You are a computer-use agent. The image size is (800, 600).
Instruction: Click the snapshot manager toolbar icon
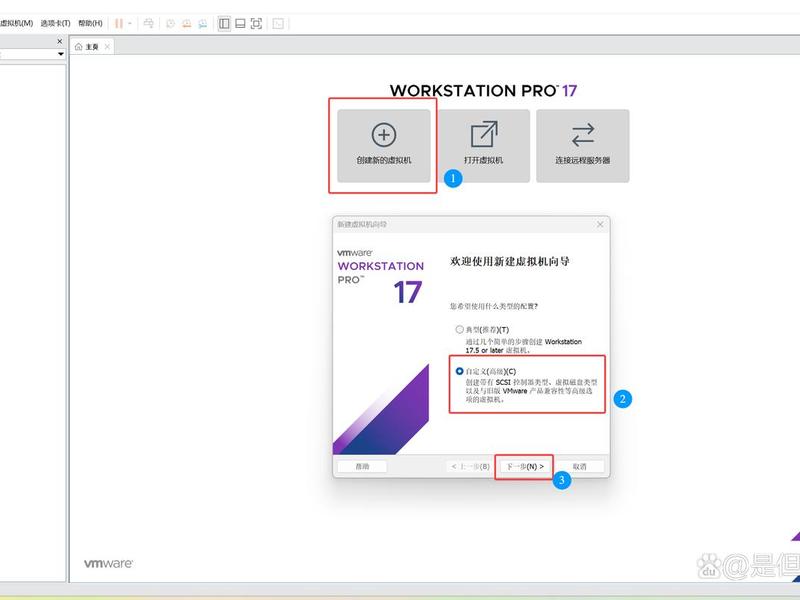(x=203, y=23)
